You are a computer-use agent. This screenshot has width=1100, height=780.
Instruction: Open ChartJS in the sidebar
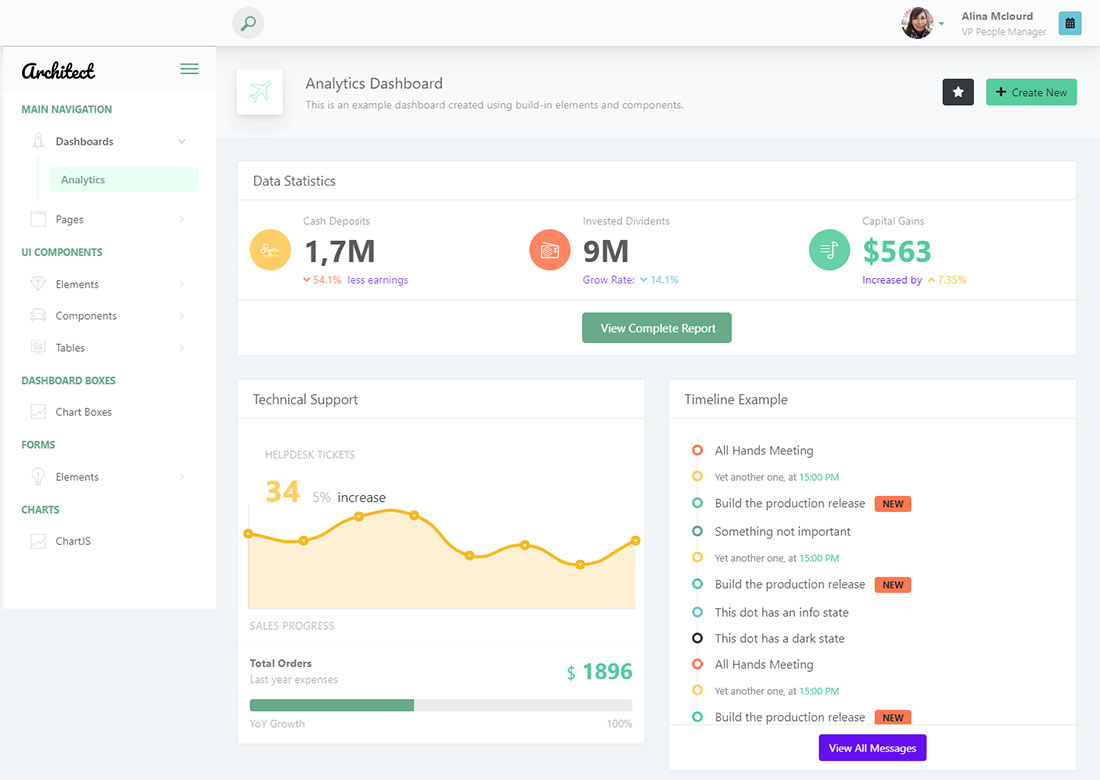tap(73, 541)
